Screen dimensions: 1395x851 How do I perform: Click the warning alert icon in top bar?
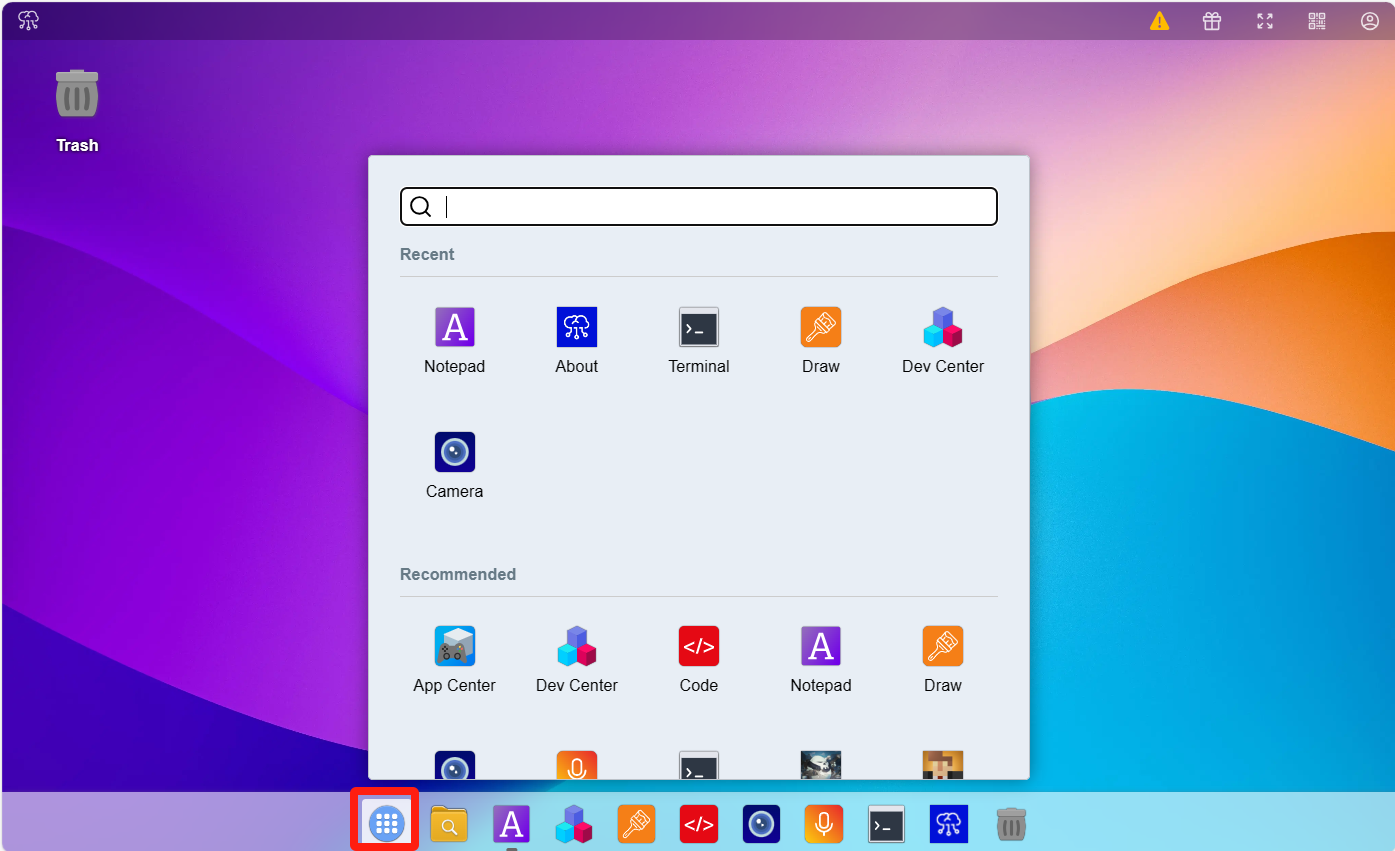point(1159,21)
